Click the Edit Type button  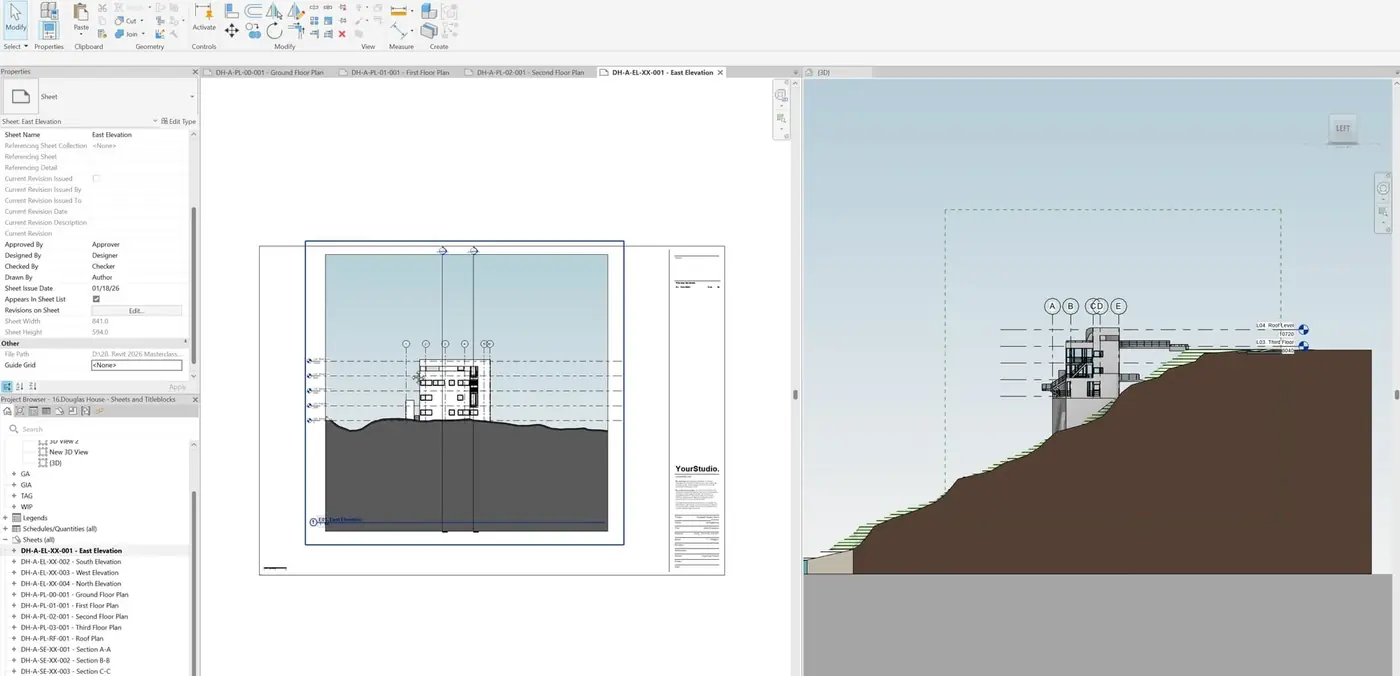pos(178,121)
